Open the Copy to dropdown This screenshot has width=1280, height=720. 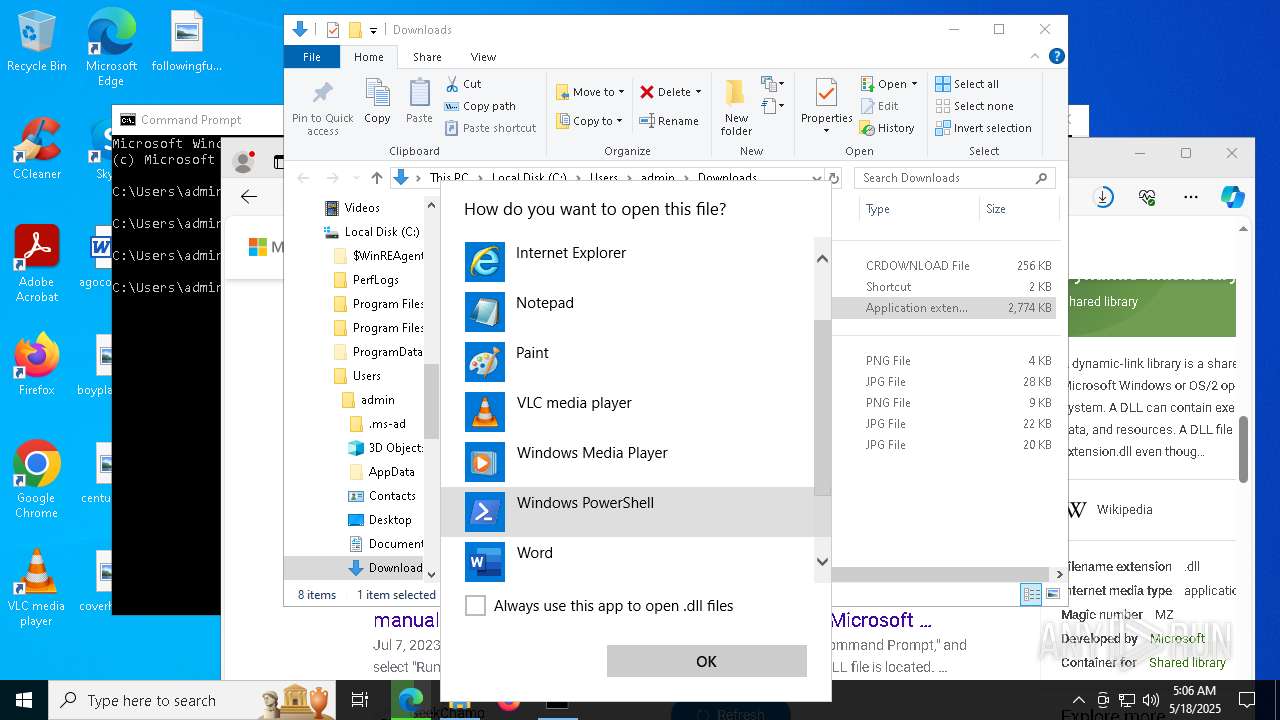tap(590, 121)
